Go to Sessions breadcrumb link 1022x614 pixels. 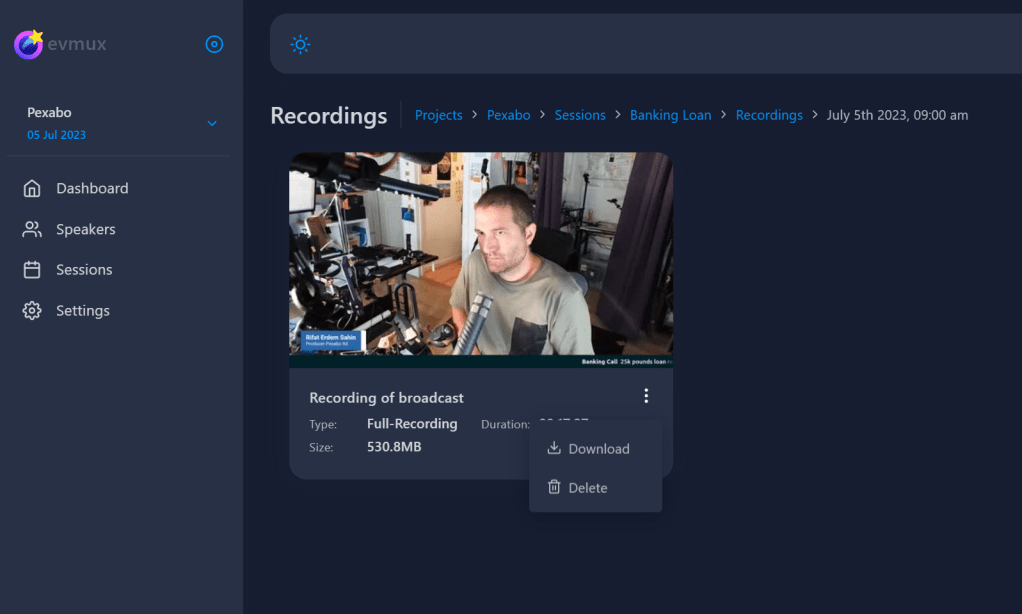(580, 115)
